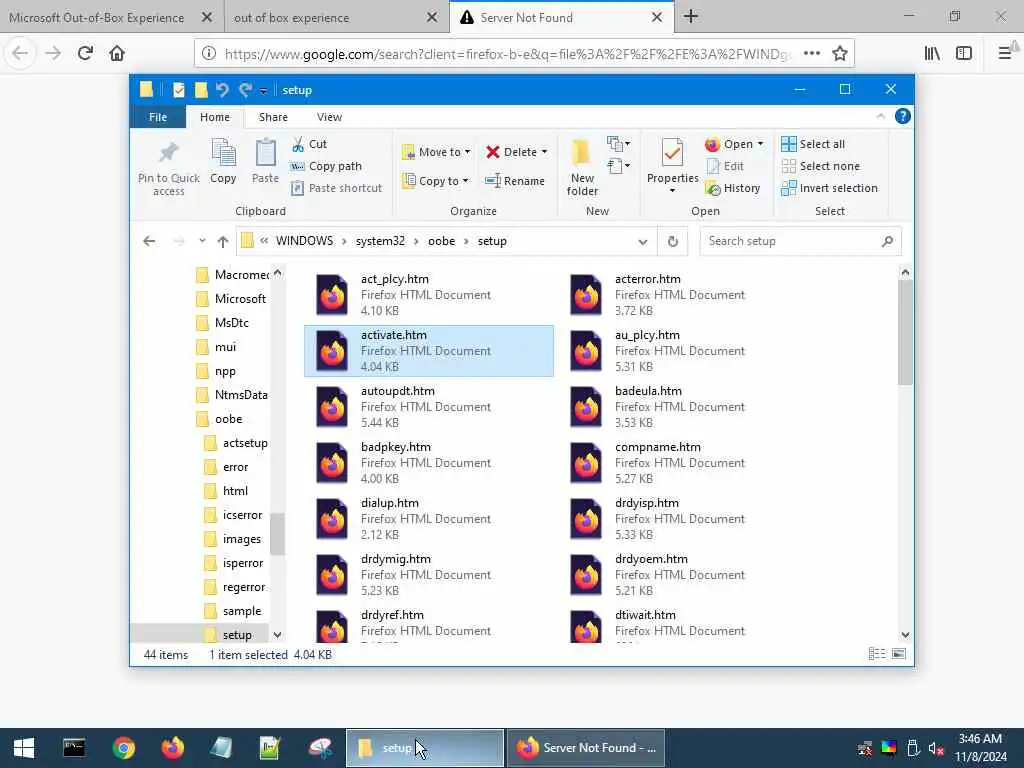Go up one folder level arrow
This screenshot has height=768, width=1024.
pyautogui.click(x=223, y=242)
